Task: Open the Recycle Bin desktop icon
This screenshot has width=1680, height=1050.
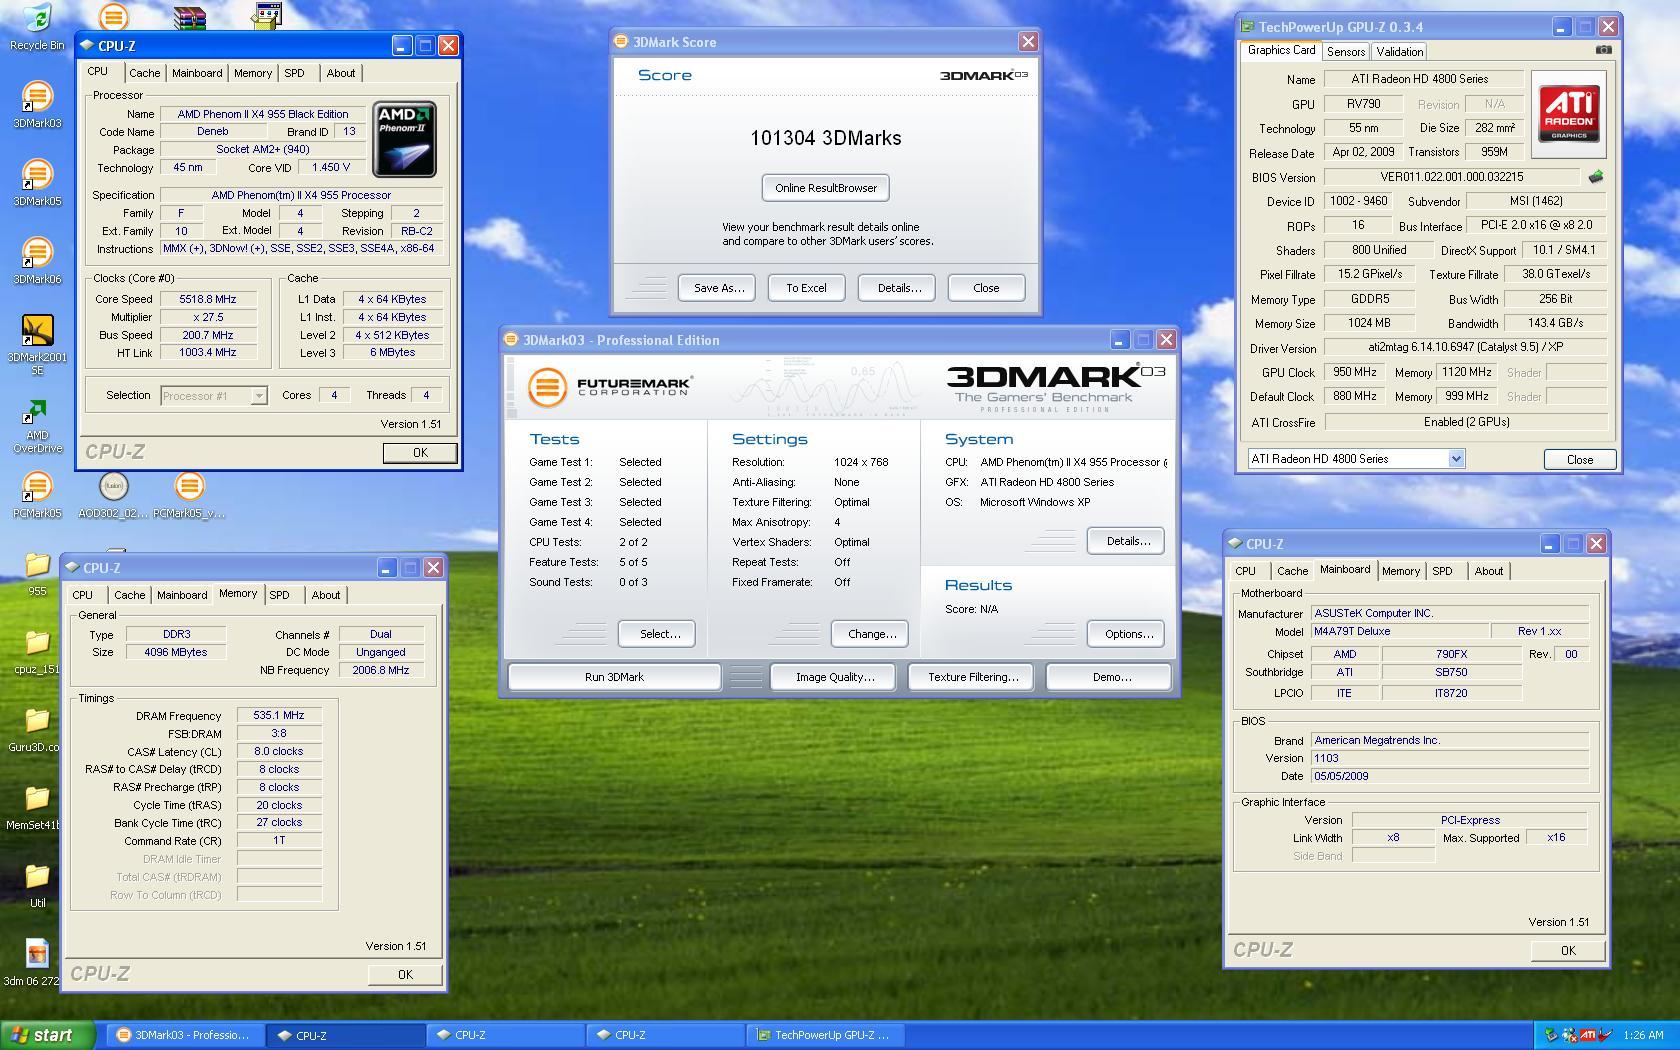Action: [36, 27]
